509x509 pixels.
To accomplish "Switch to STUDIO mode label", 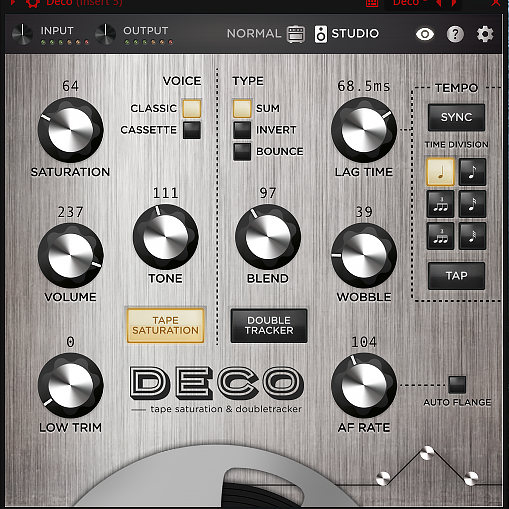I will click(x=355, y=34).
